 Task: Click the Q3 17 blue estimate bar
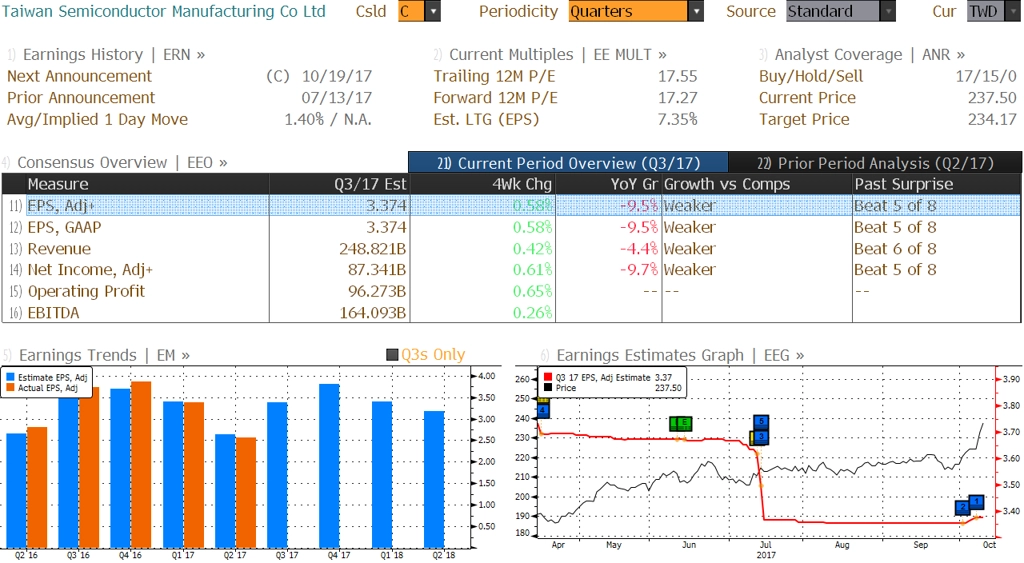tap(278, 475)
